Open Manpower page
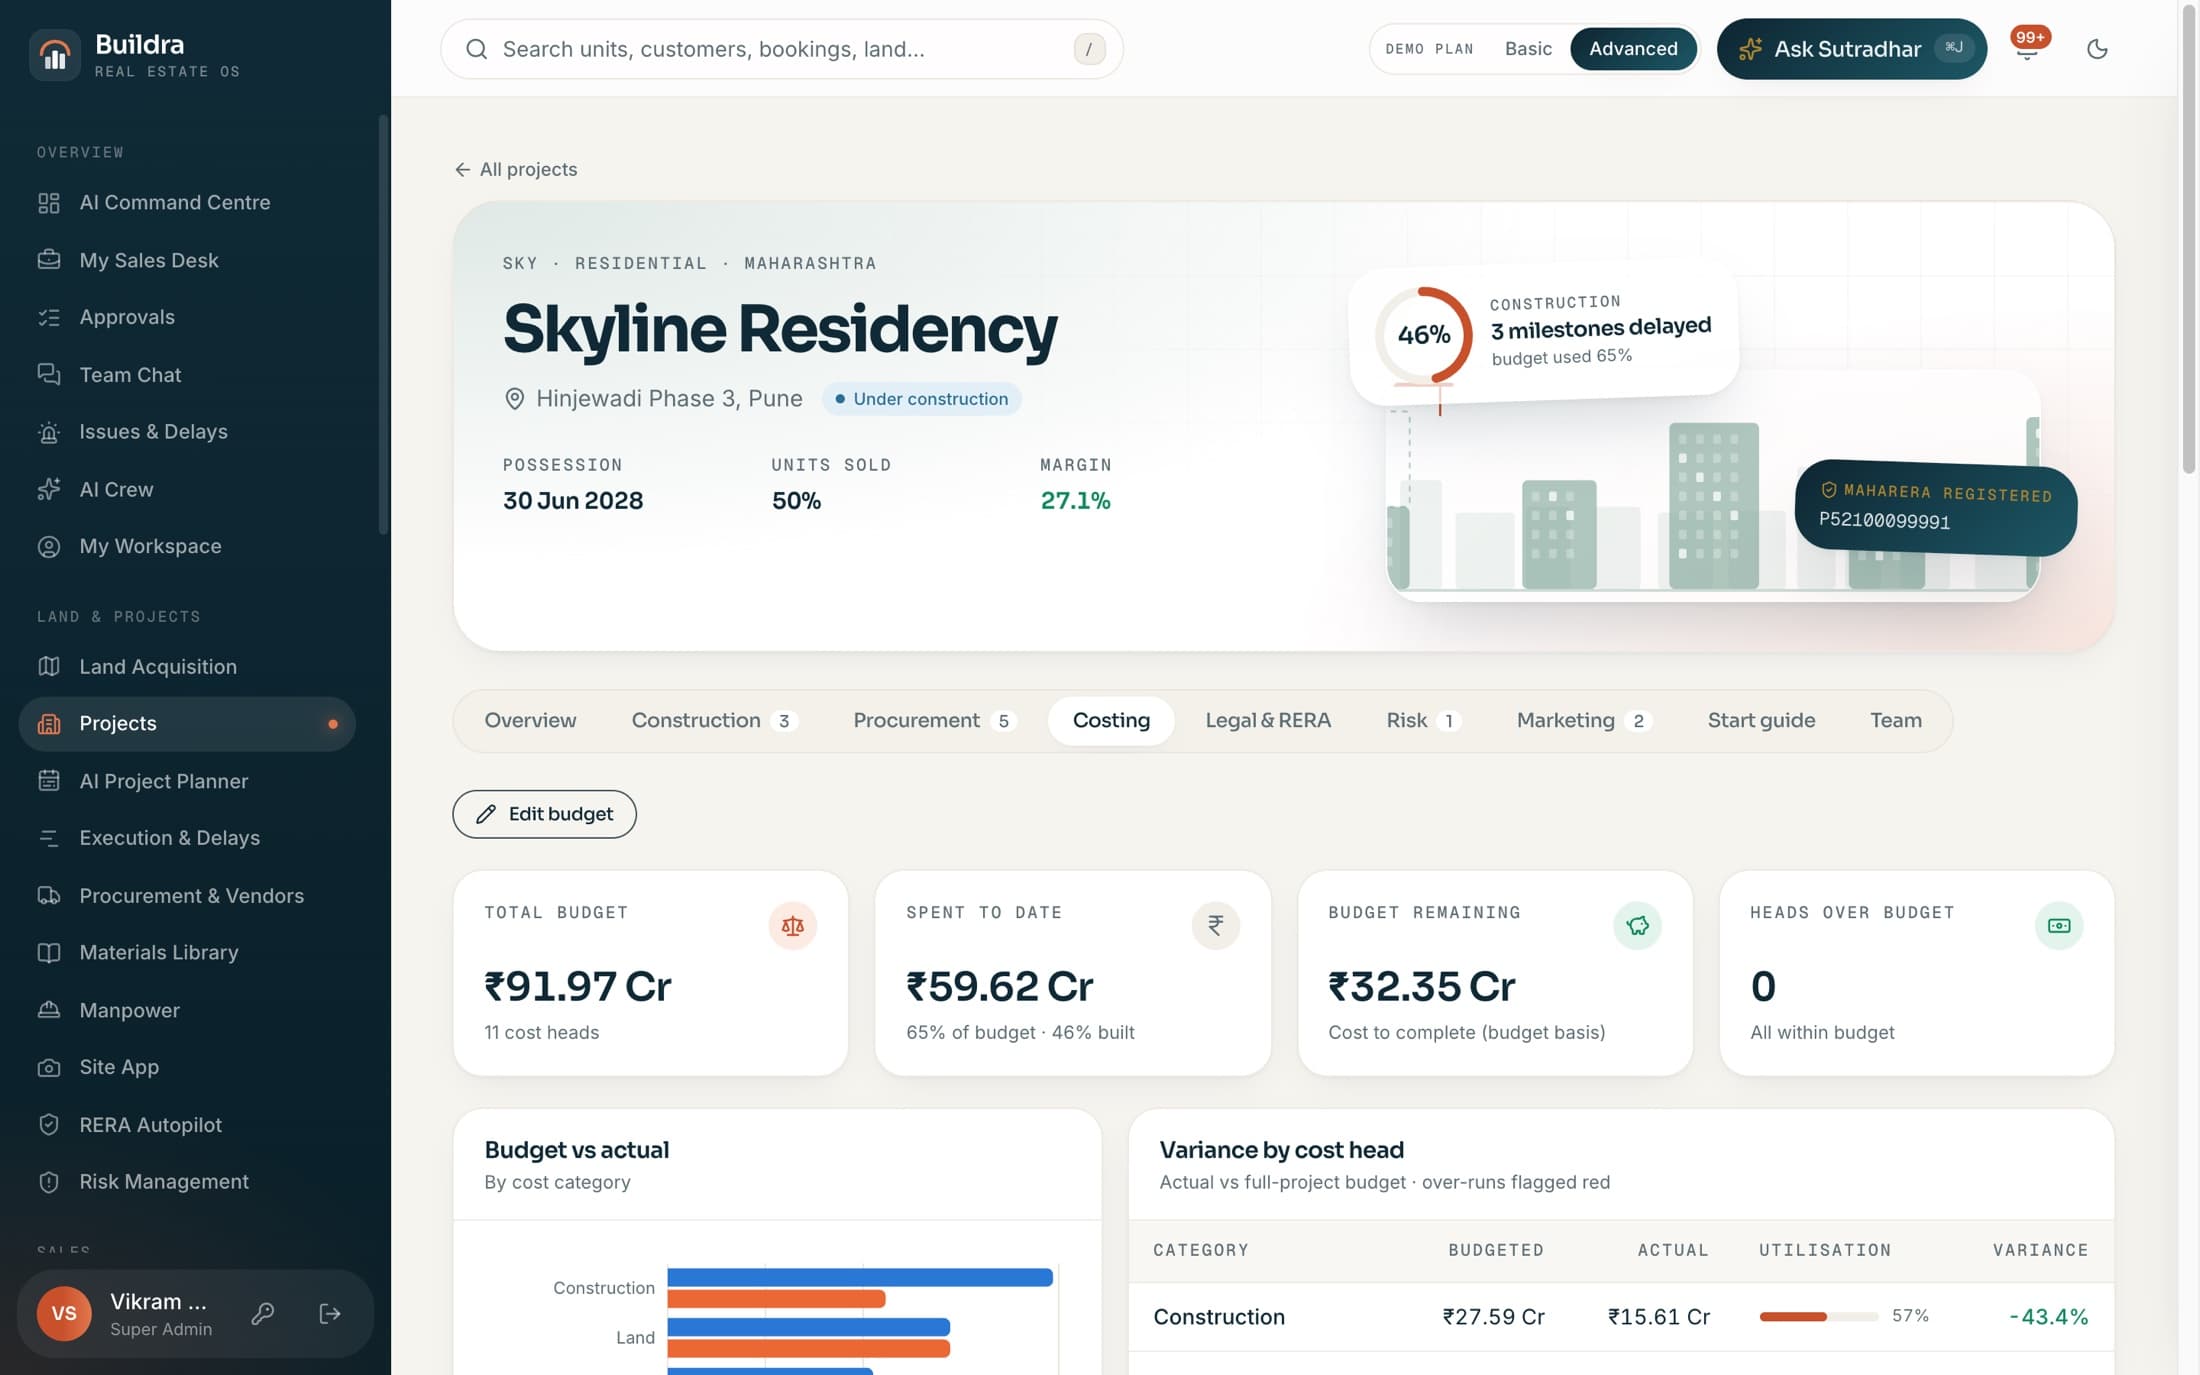 pos(187,1010)
